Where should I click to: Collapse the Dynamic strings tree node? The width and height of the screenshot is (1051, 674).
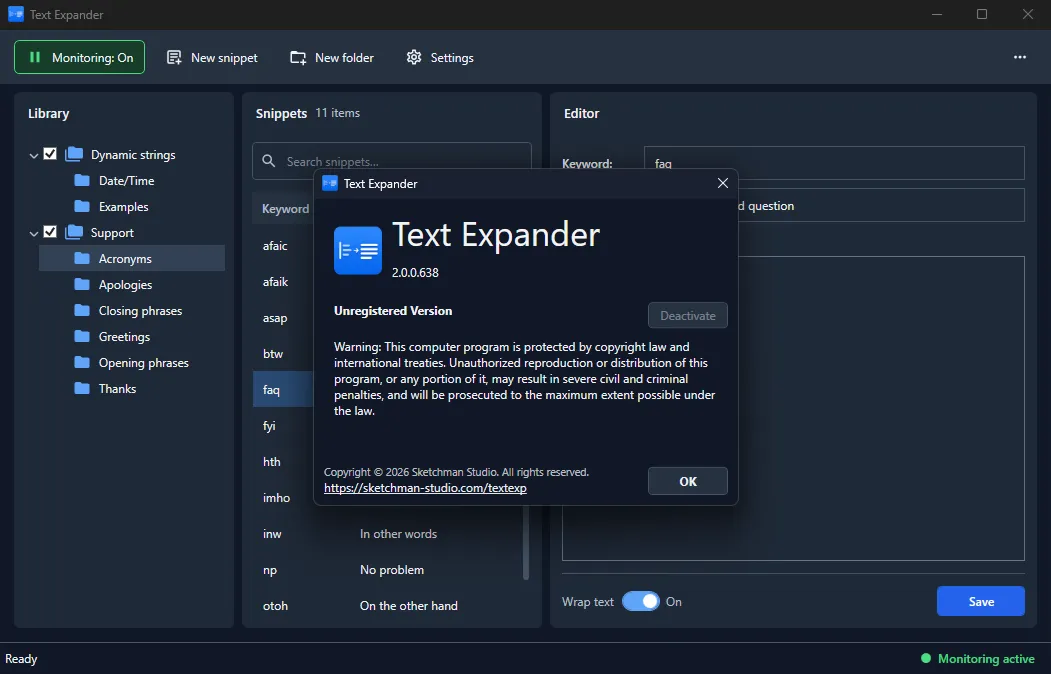[x=34, y=155]
